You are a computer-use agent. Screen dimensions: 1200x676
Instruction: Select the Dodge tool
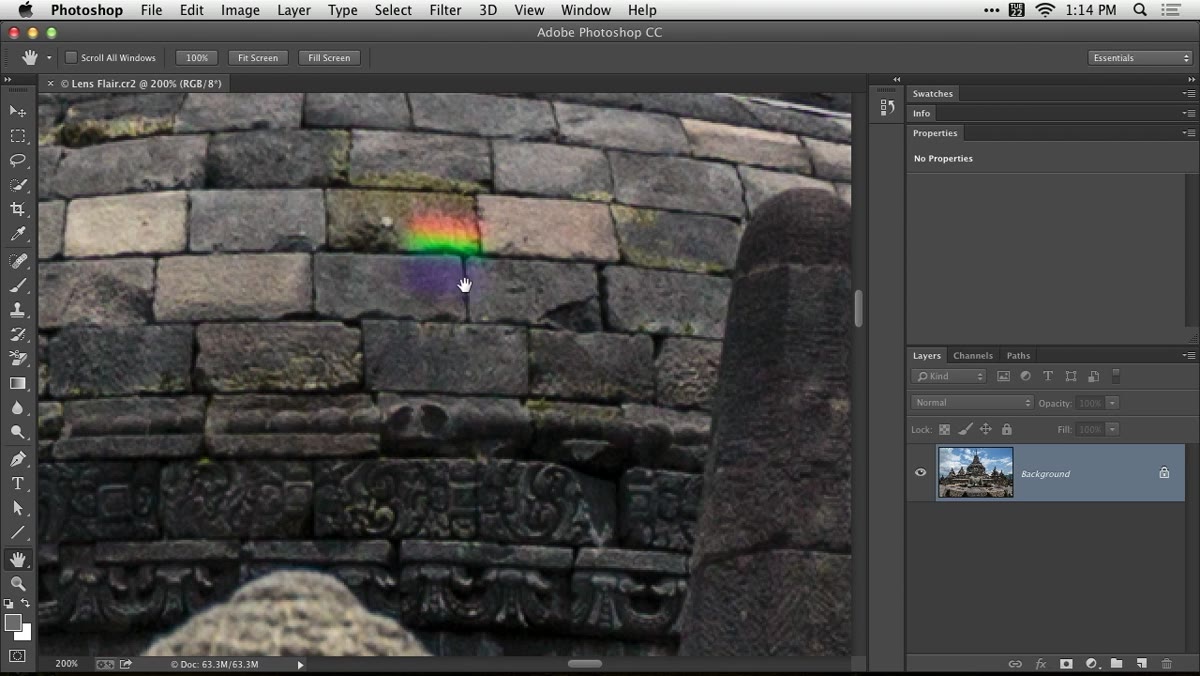(18, 433)
